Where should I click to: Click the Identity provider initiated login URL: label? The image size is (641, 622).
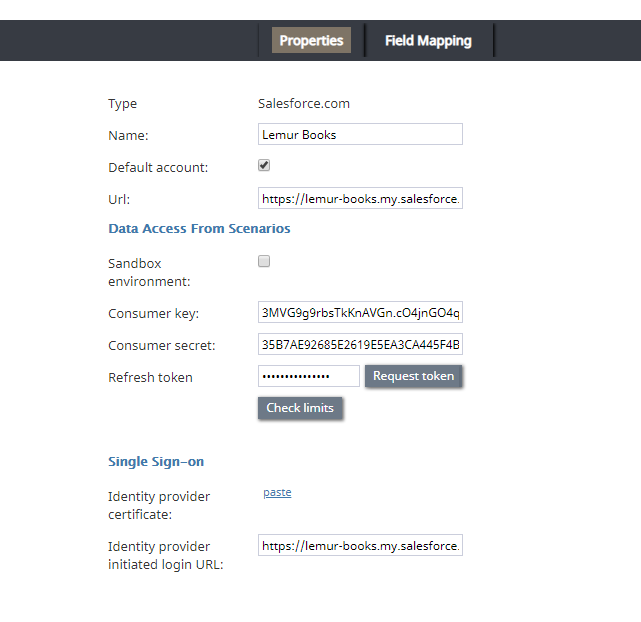166,555
